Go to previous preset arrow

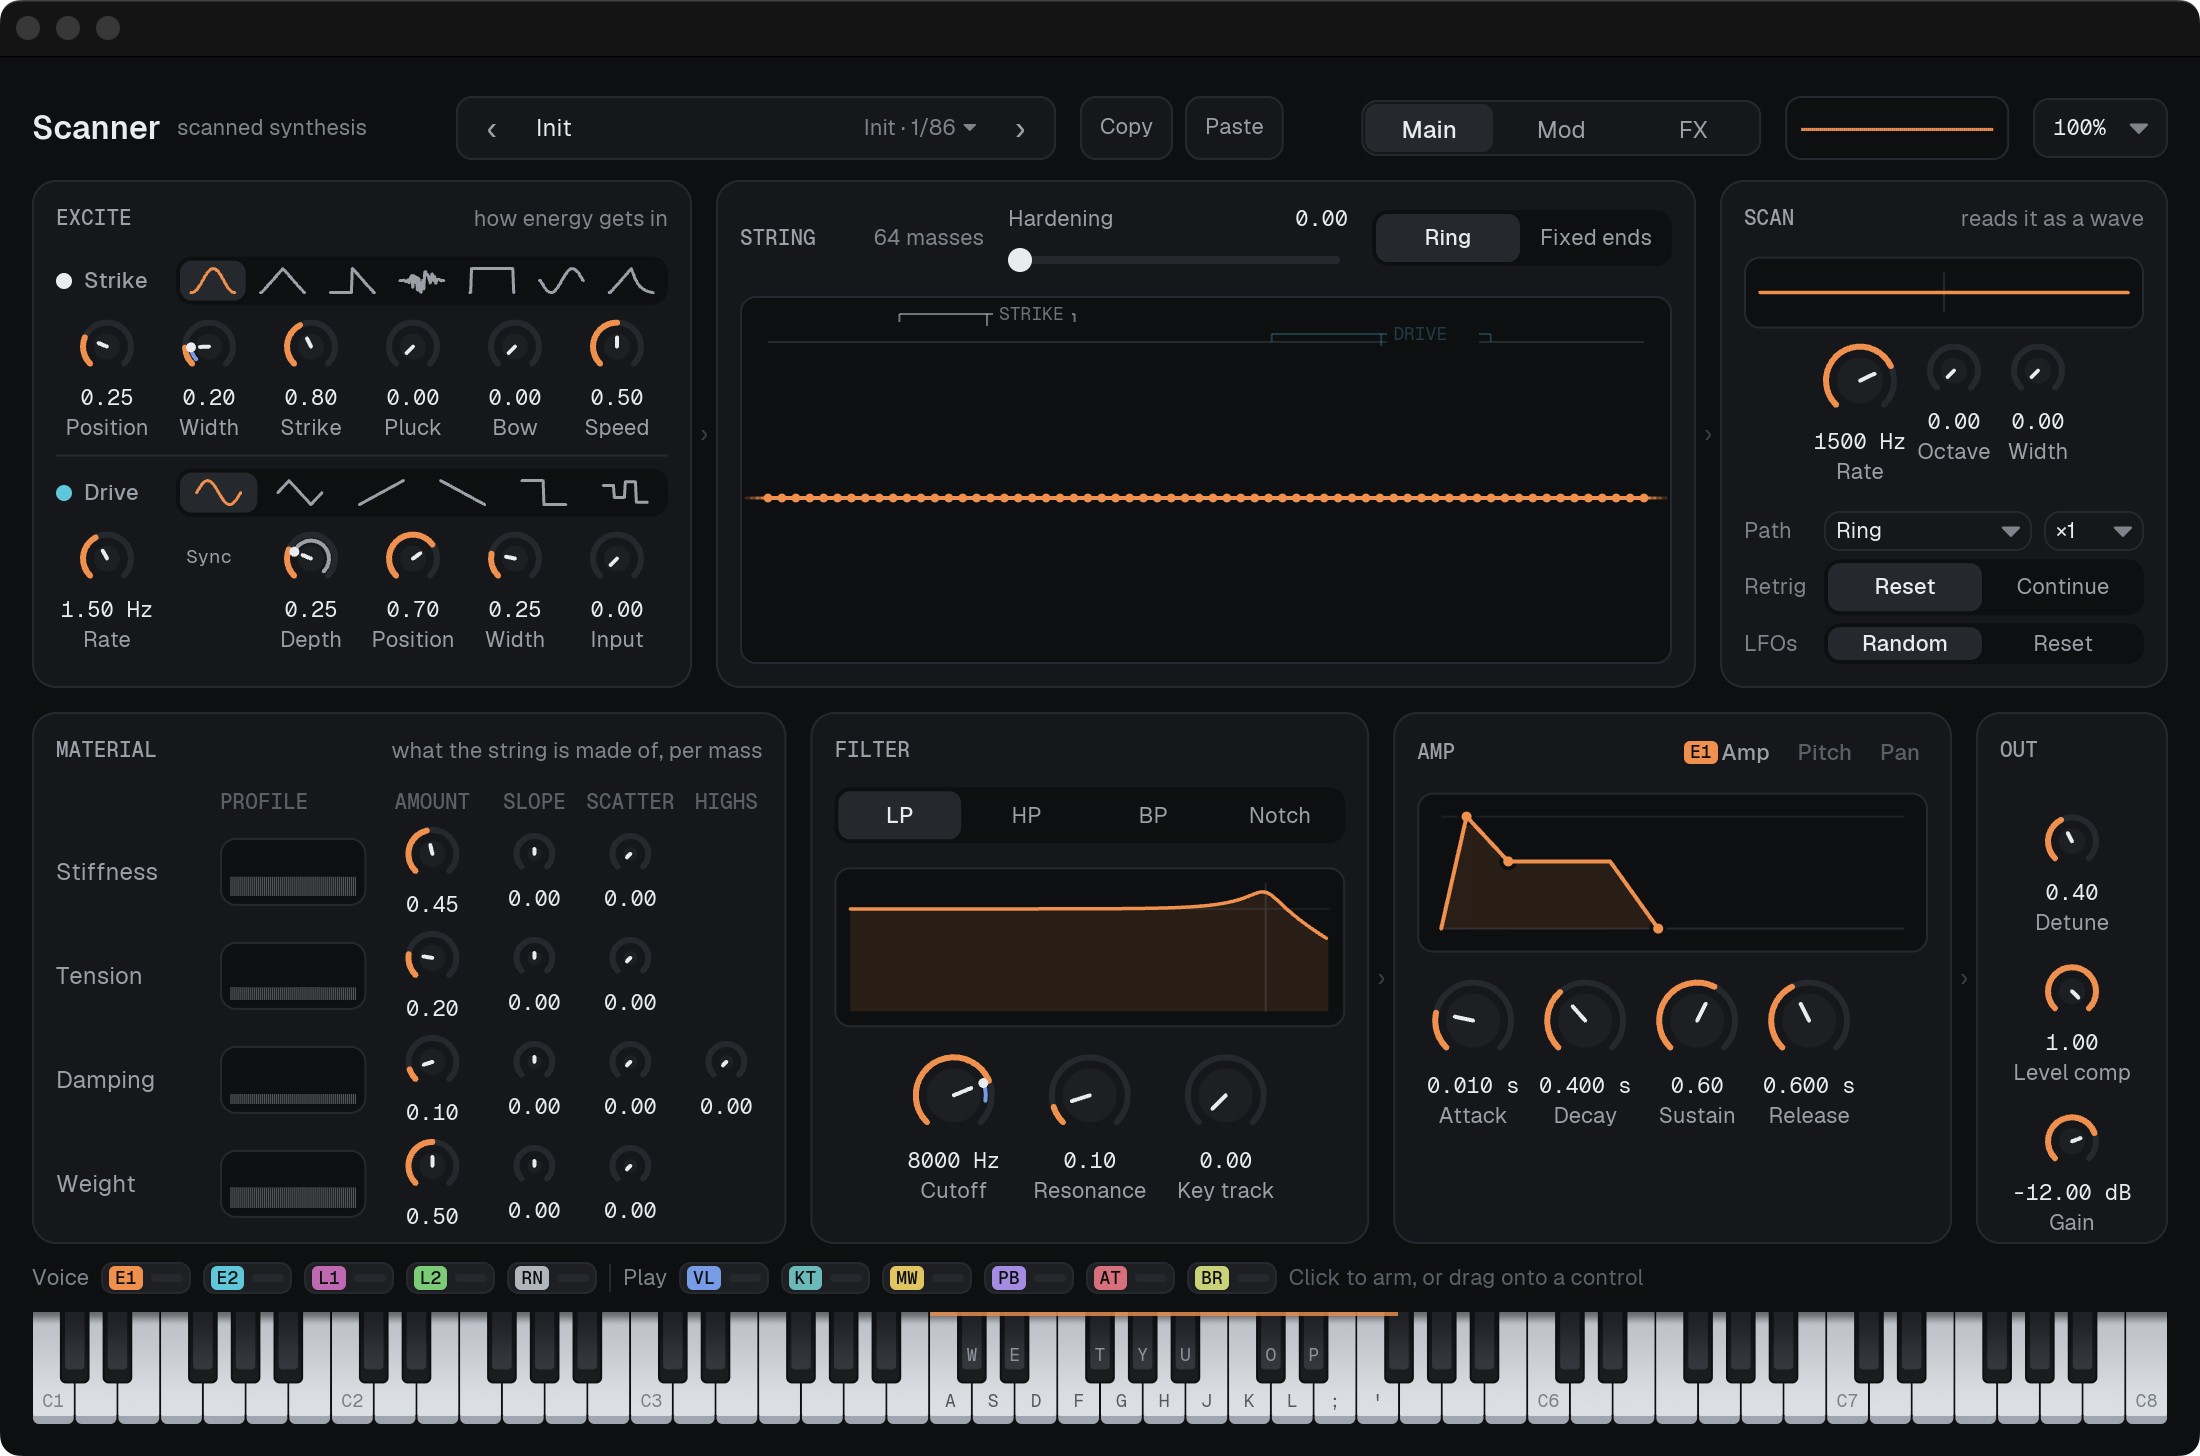[x=492, y=129]
